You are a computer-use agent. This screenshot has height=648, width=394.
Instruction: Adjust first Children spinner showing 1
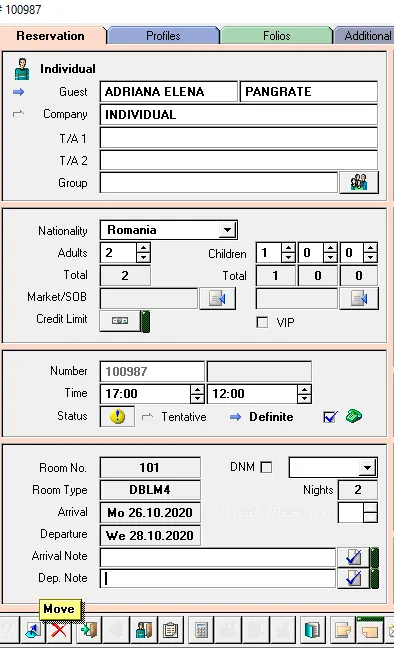(x=288, y=253)
